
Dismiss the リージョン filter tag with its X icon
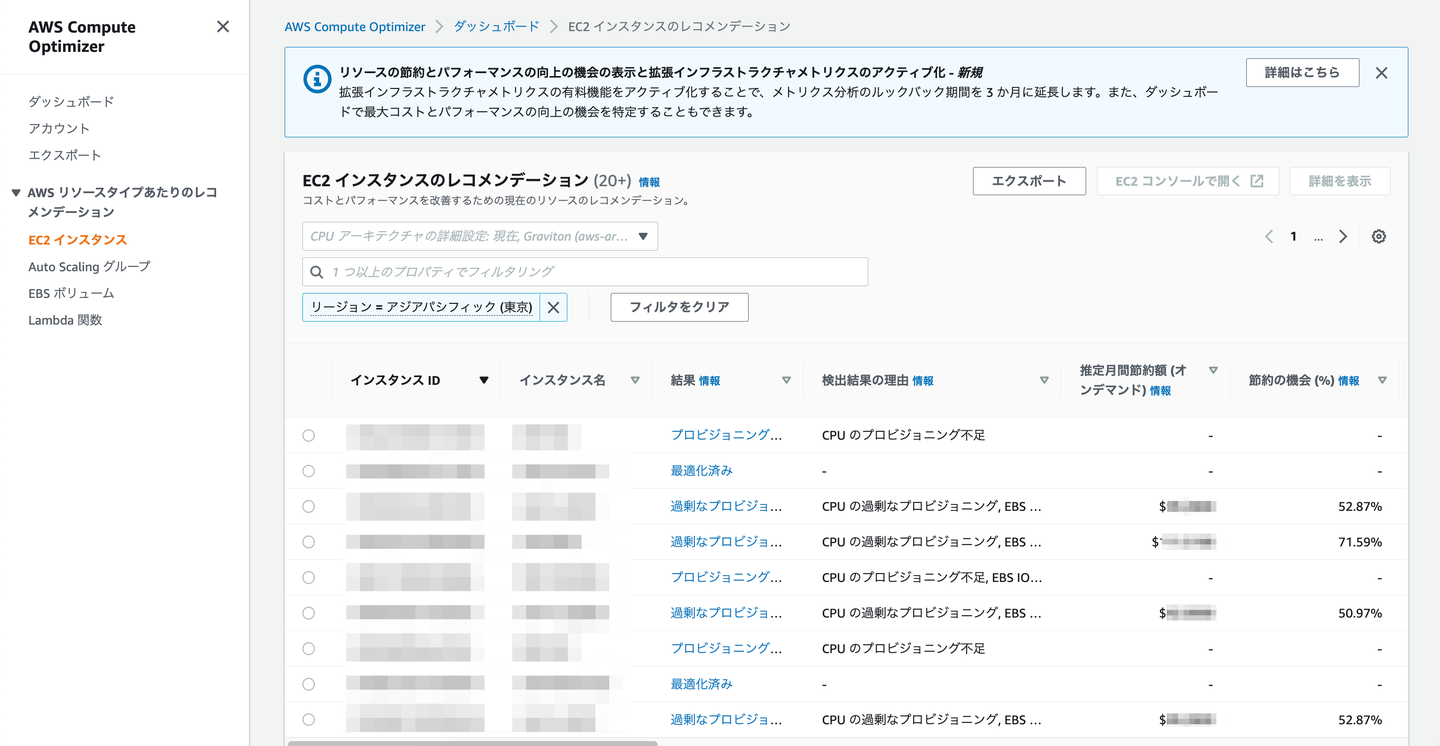pyautogui.click(x=553, y=307)
